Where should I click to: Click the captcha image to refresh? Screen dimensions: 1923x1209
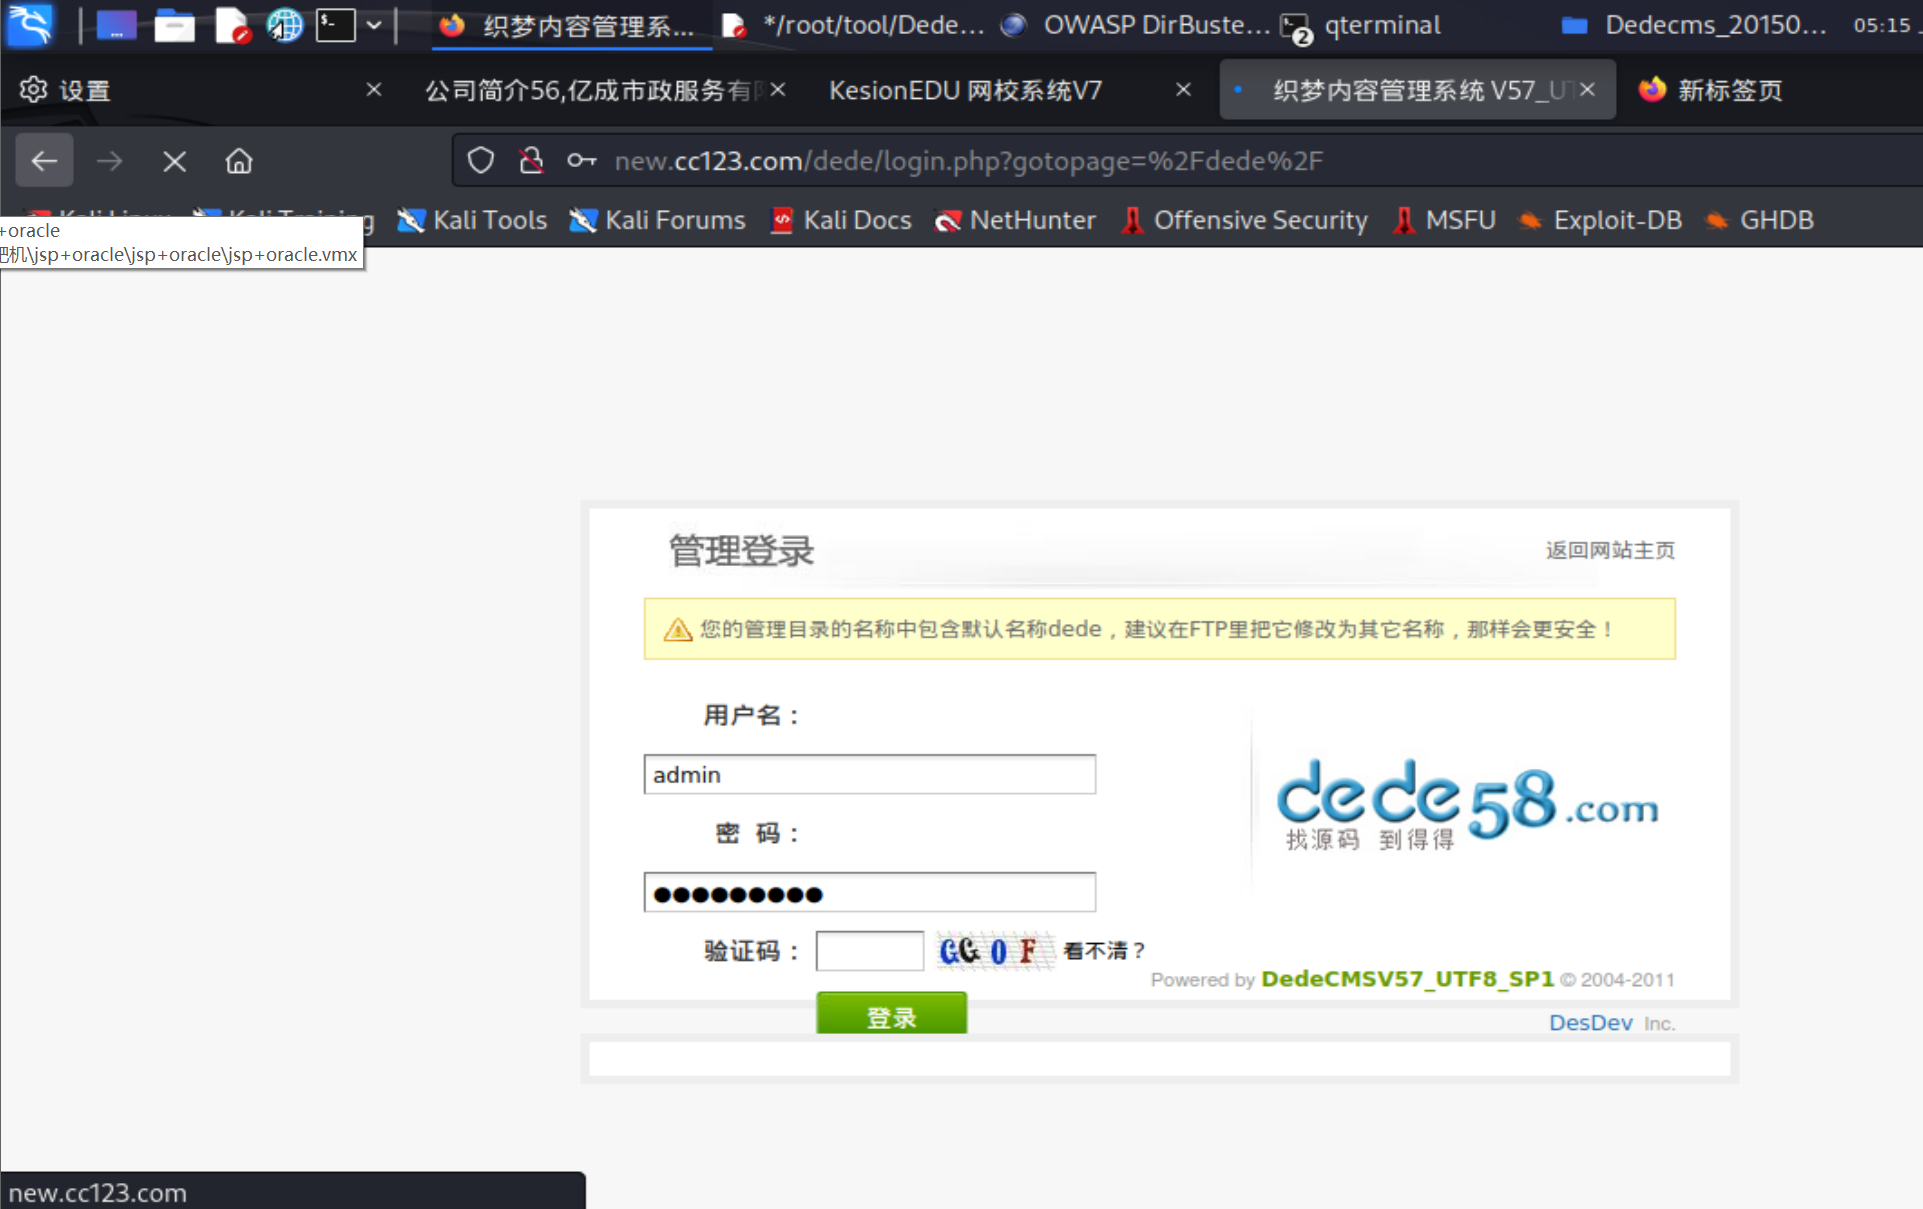[996, 950]
